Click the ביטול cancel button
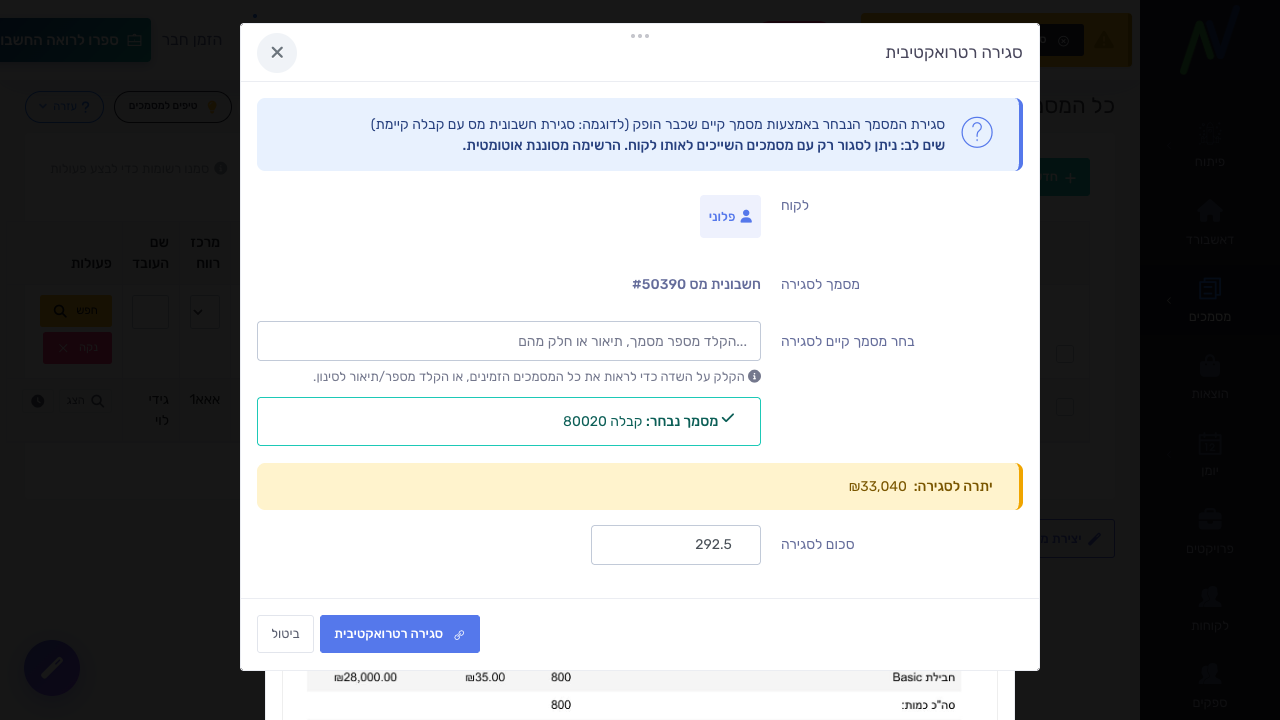Screen dimensions: 1280x720 point(285,634)
